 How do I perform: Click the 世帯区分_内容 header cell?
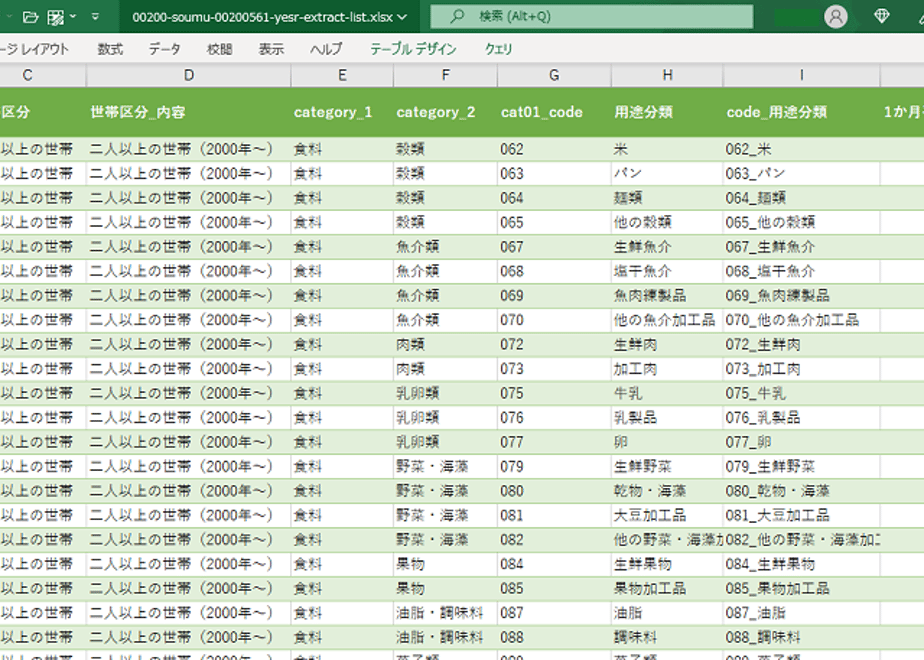(x=189, y=112)
